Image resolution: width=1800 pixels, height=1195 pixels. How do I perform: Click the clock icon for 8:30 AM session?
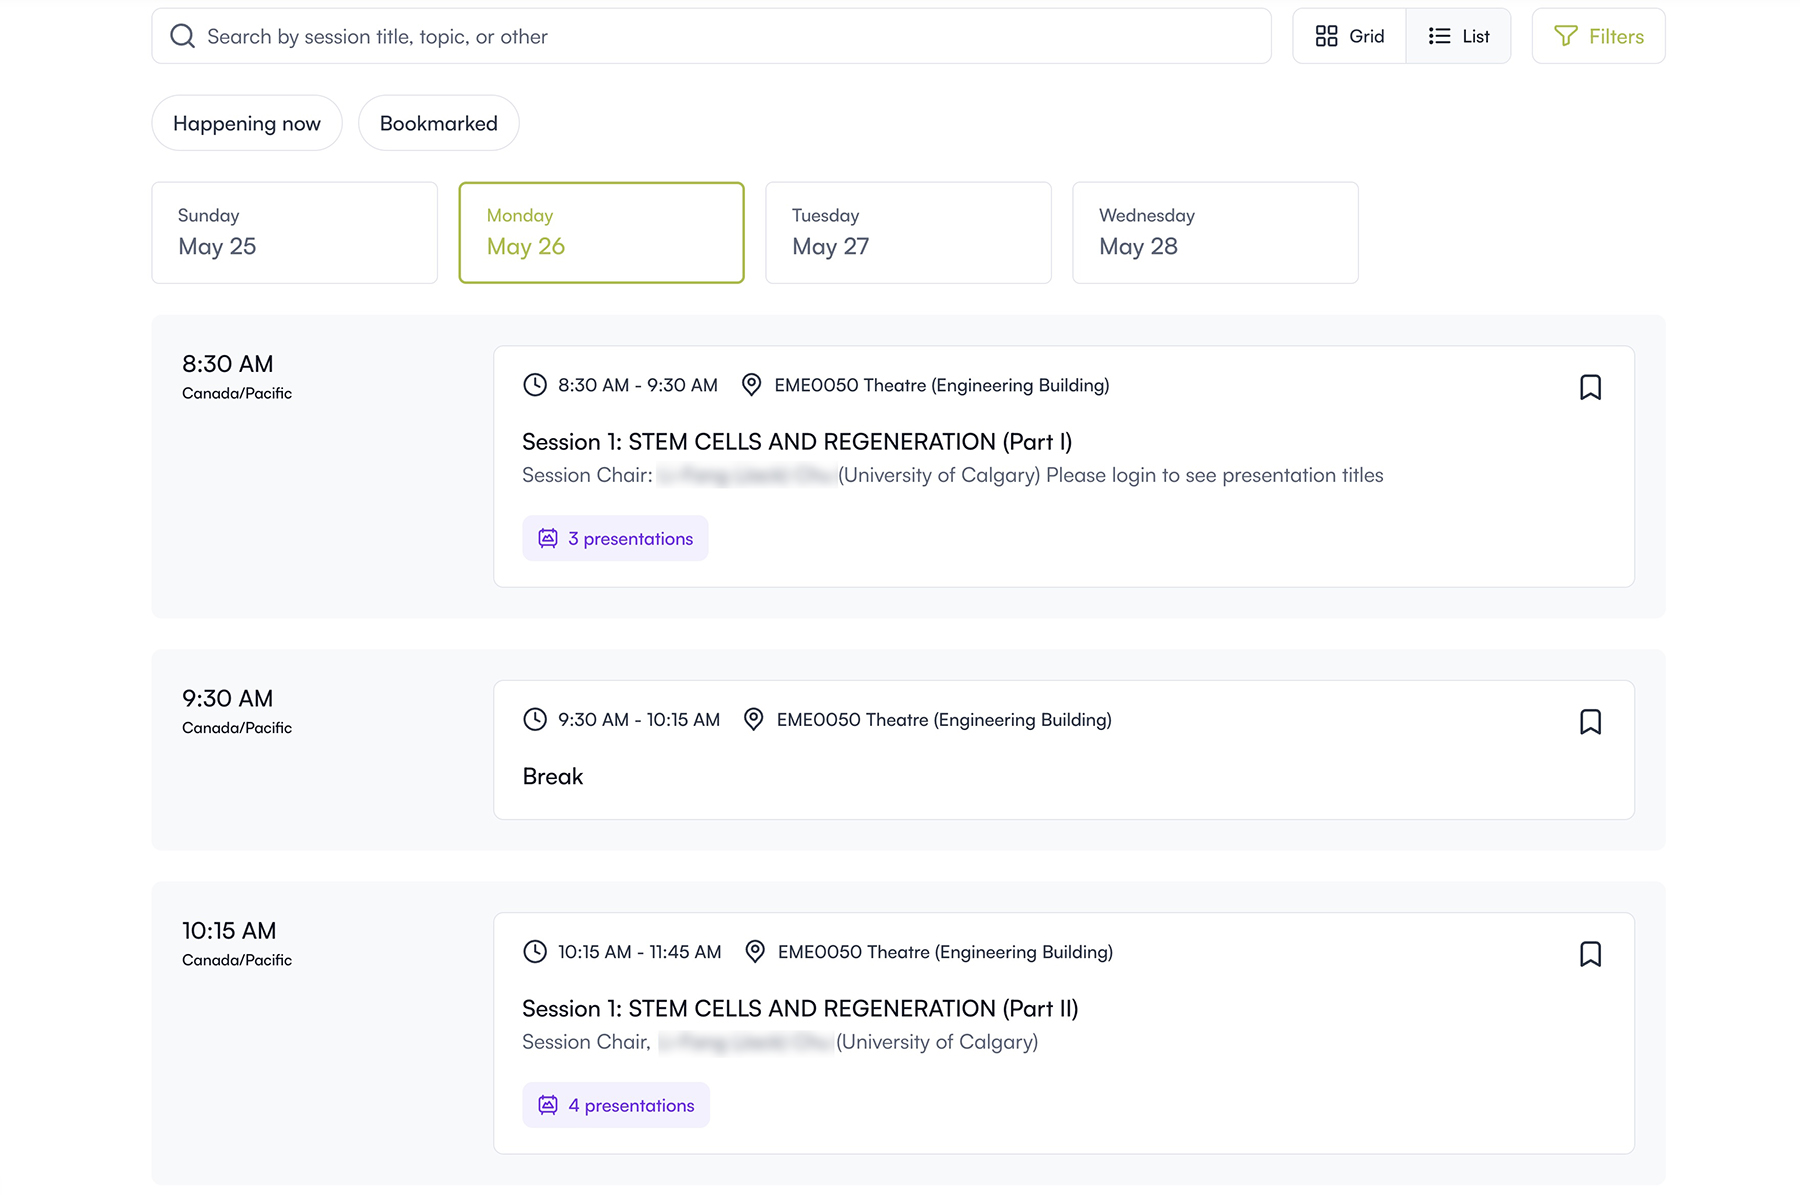pos(535,385)
